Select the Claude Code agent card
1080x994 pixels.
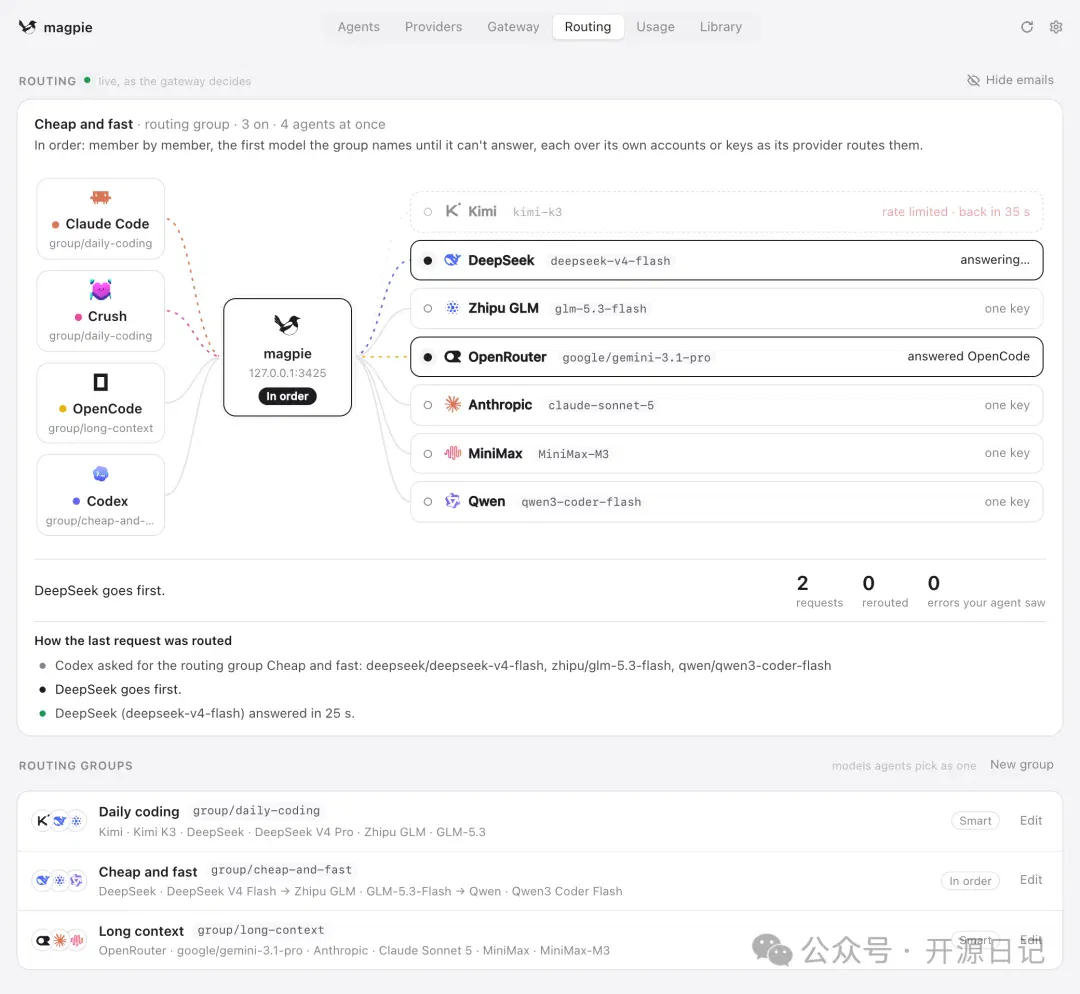coord(101,219)
